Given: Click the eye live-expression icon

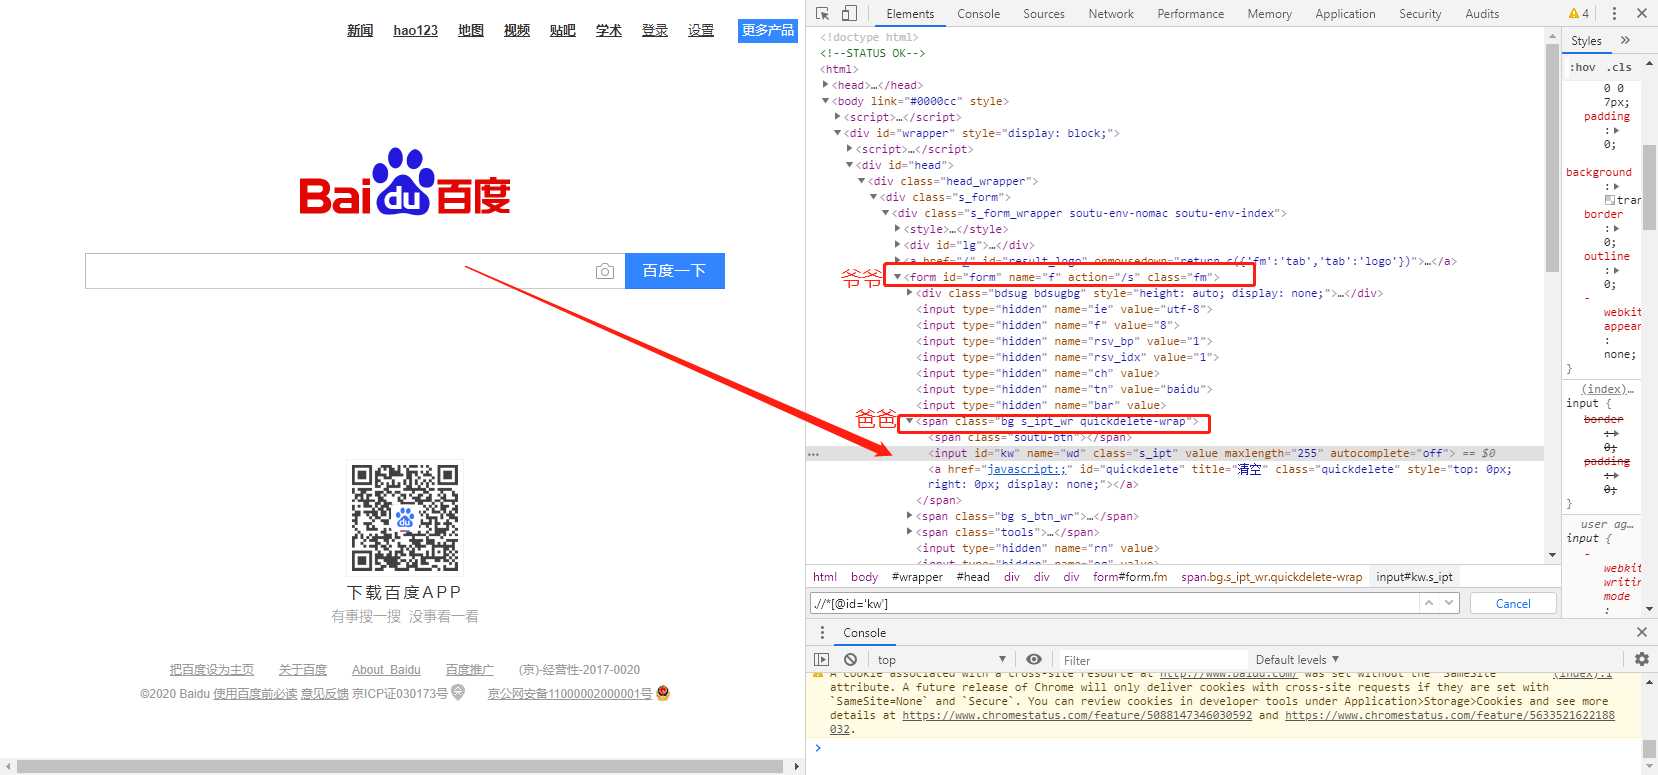Looking at the screenshot, I should (1034, 660).
